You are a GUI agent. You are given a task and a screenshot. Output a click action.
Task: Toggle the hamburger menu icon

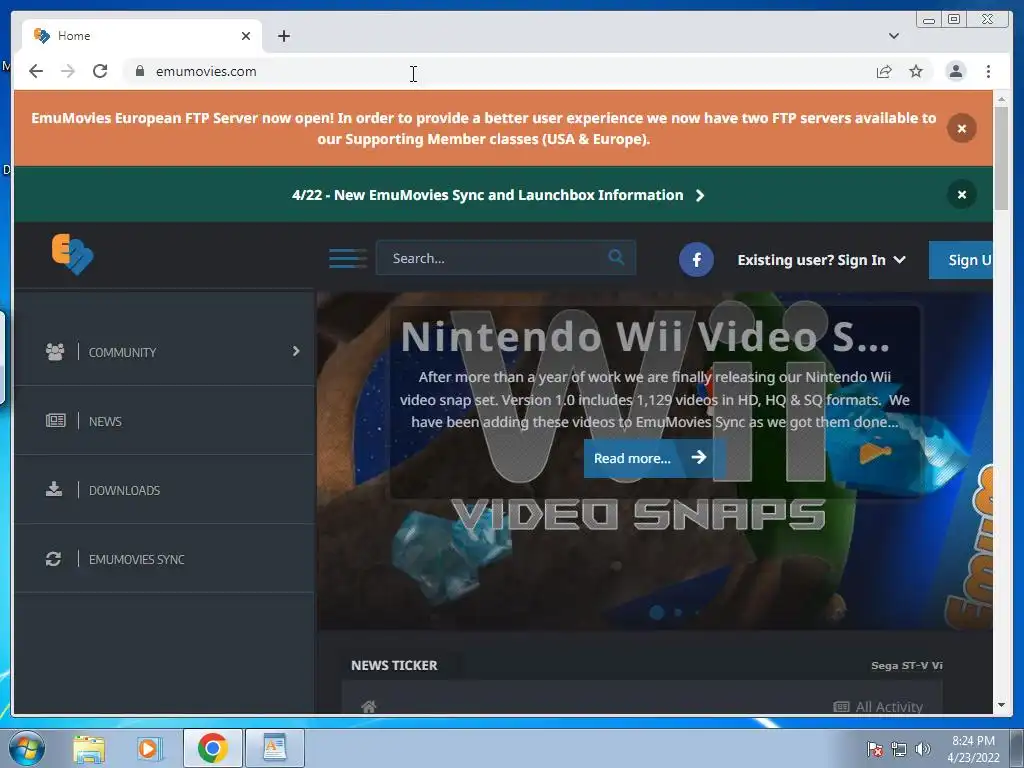(347, 259)
